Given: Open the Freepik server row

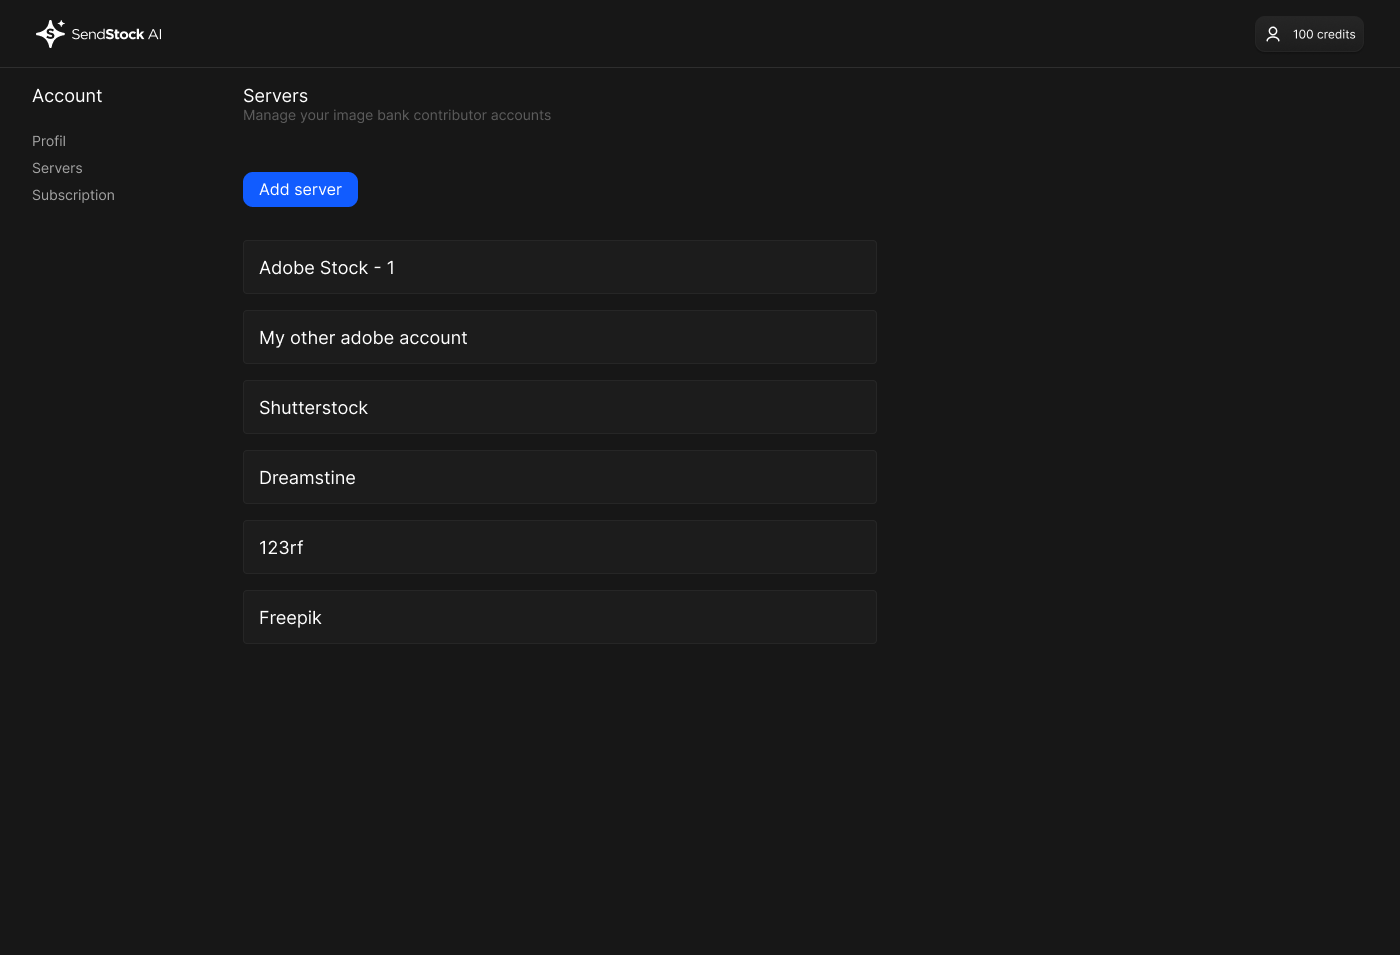Looking at the screenshot, I should [x=560, y=617].
